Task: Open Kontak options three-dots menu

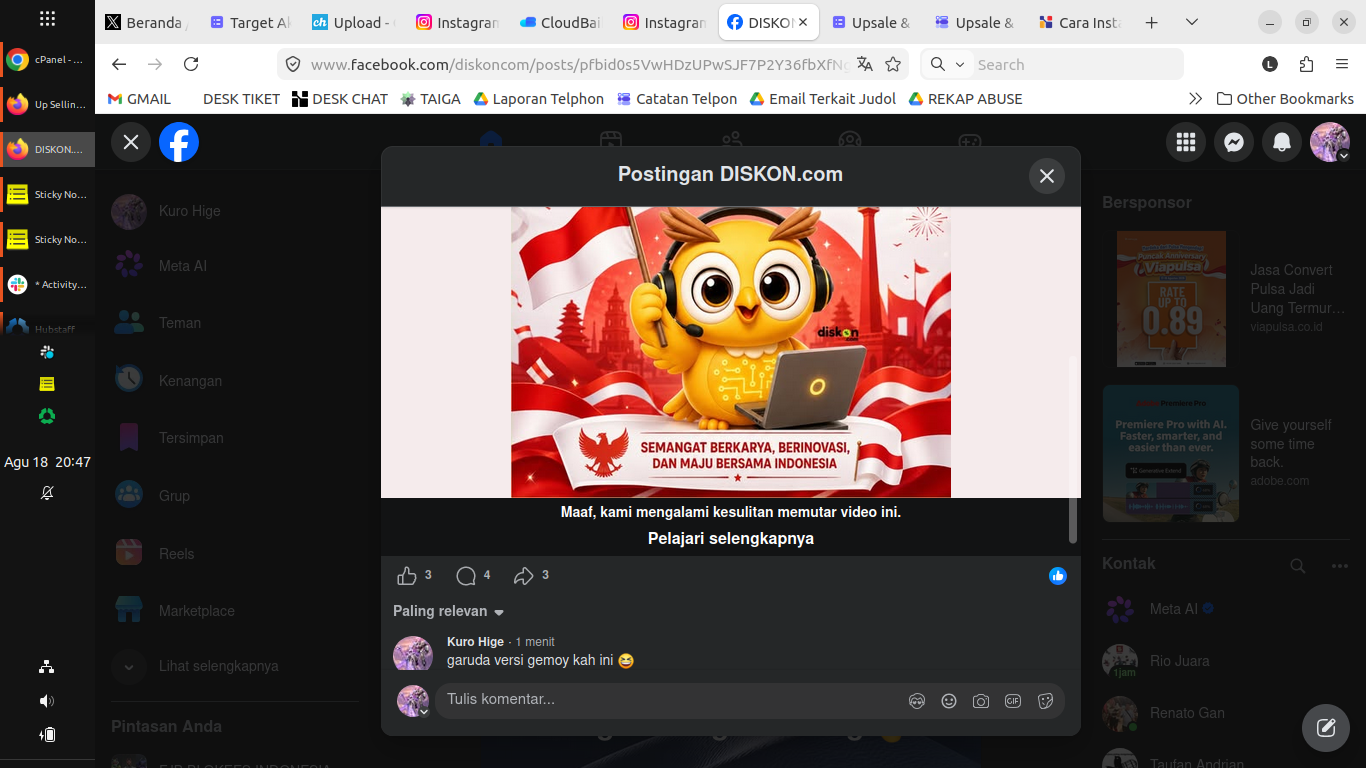Action: click(1340, 566)
